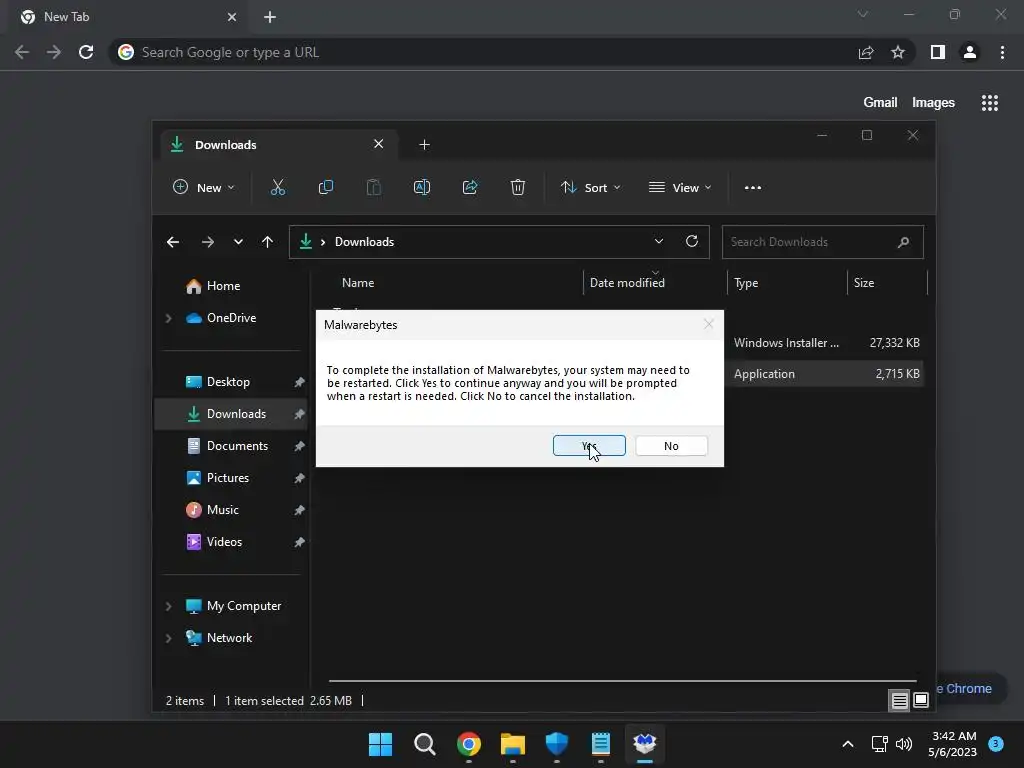Viewport: 1024px width, 768px height.
Task: Open the Google apps grid
Action: [x=990, y=103]
